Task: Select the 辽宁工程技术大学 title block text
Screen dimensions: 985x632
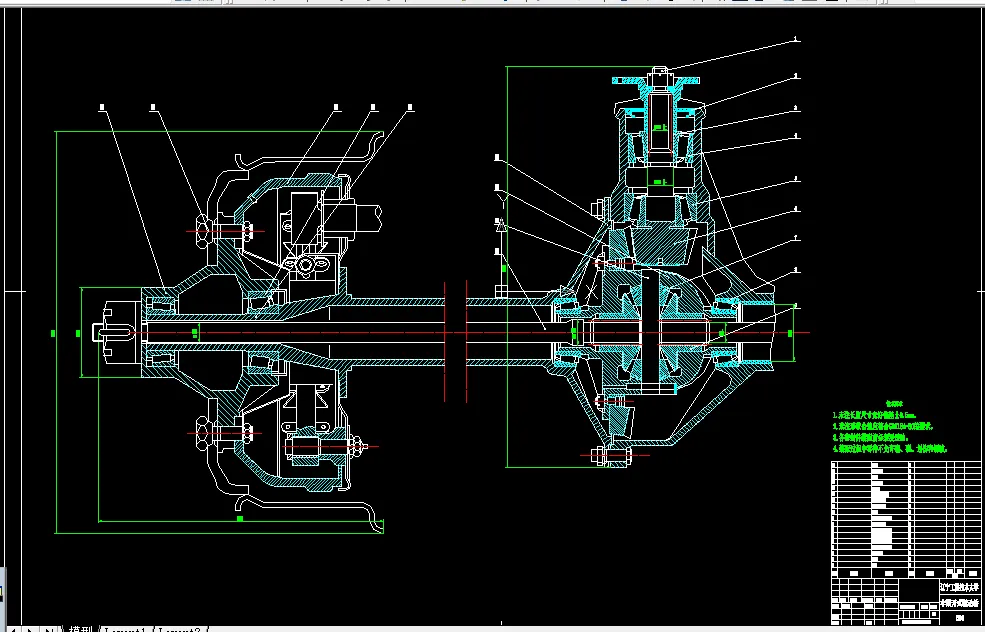Action: coord(959,587)
